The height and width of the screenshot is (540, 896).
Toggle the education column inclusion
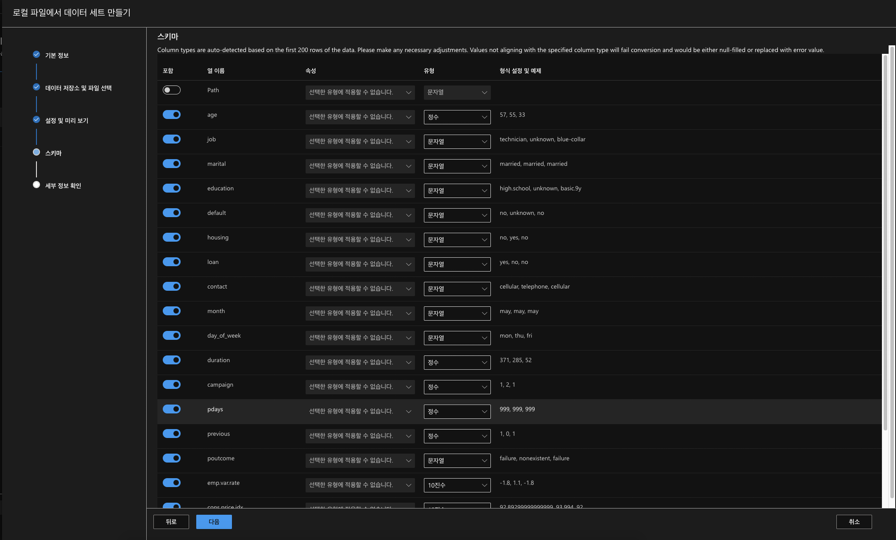[x=171, y=189]
